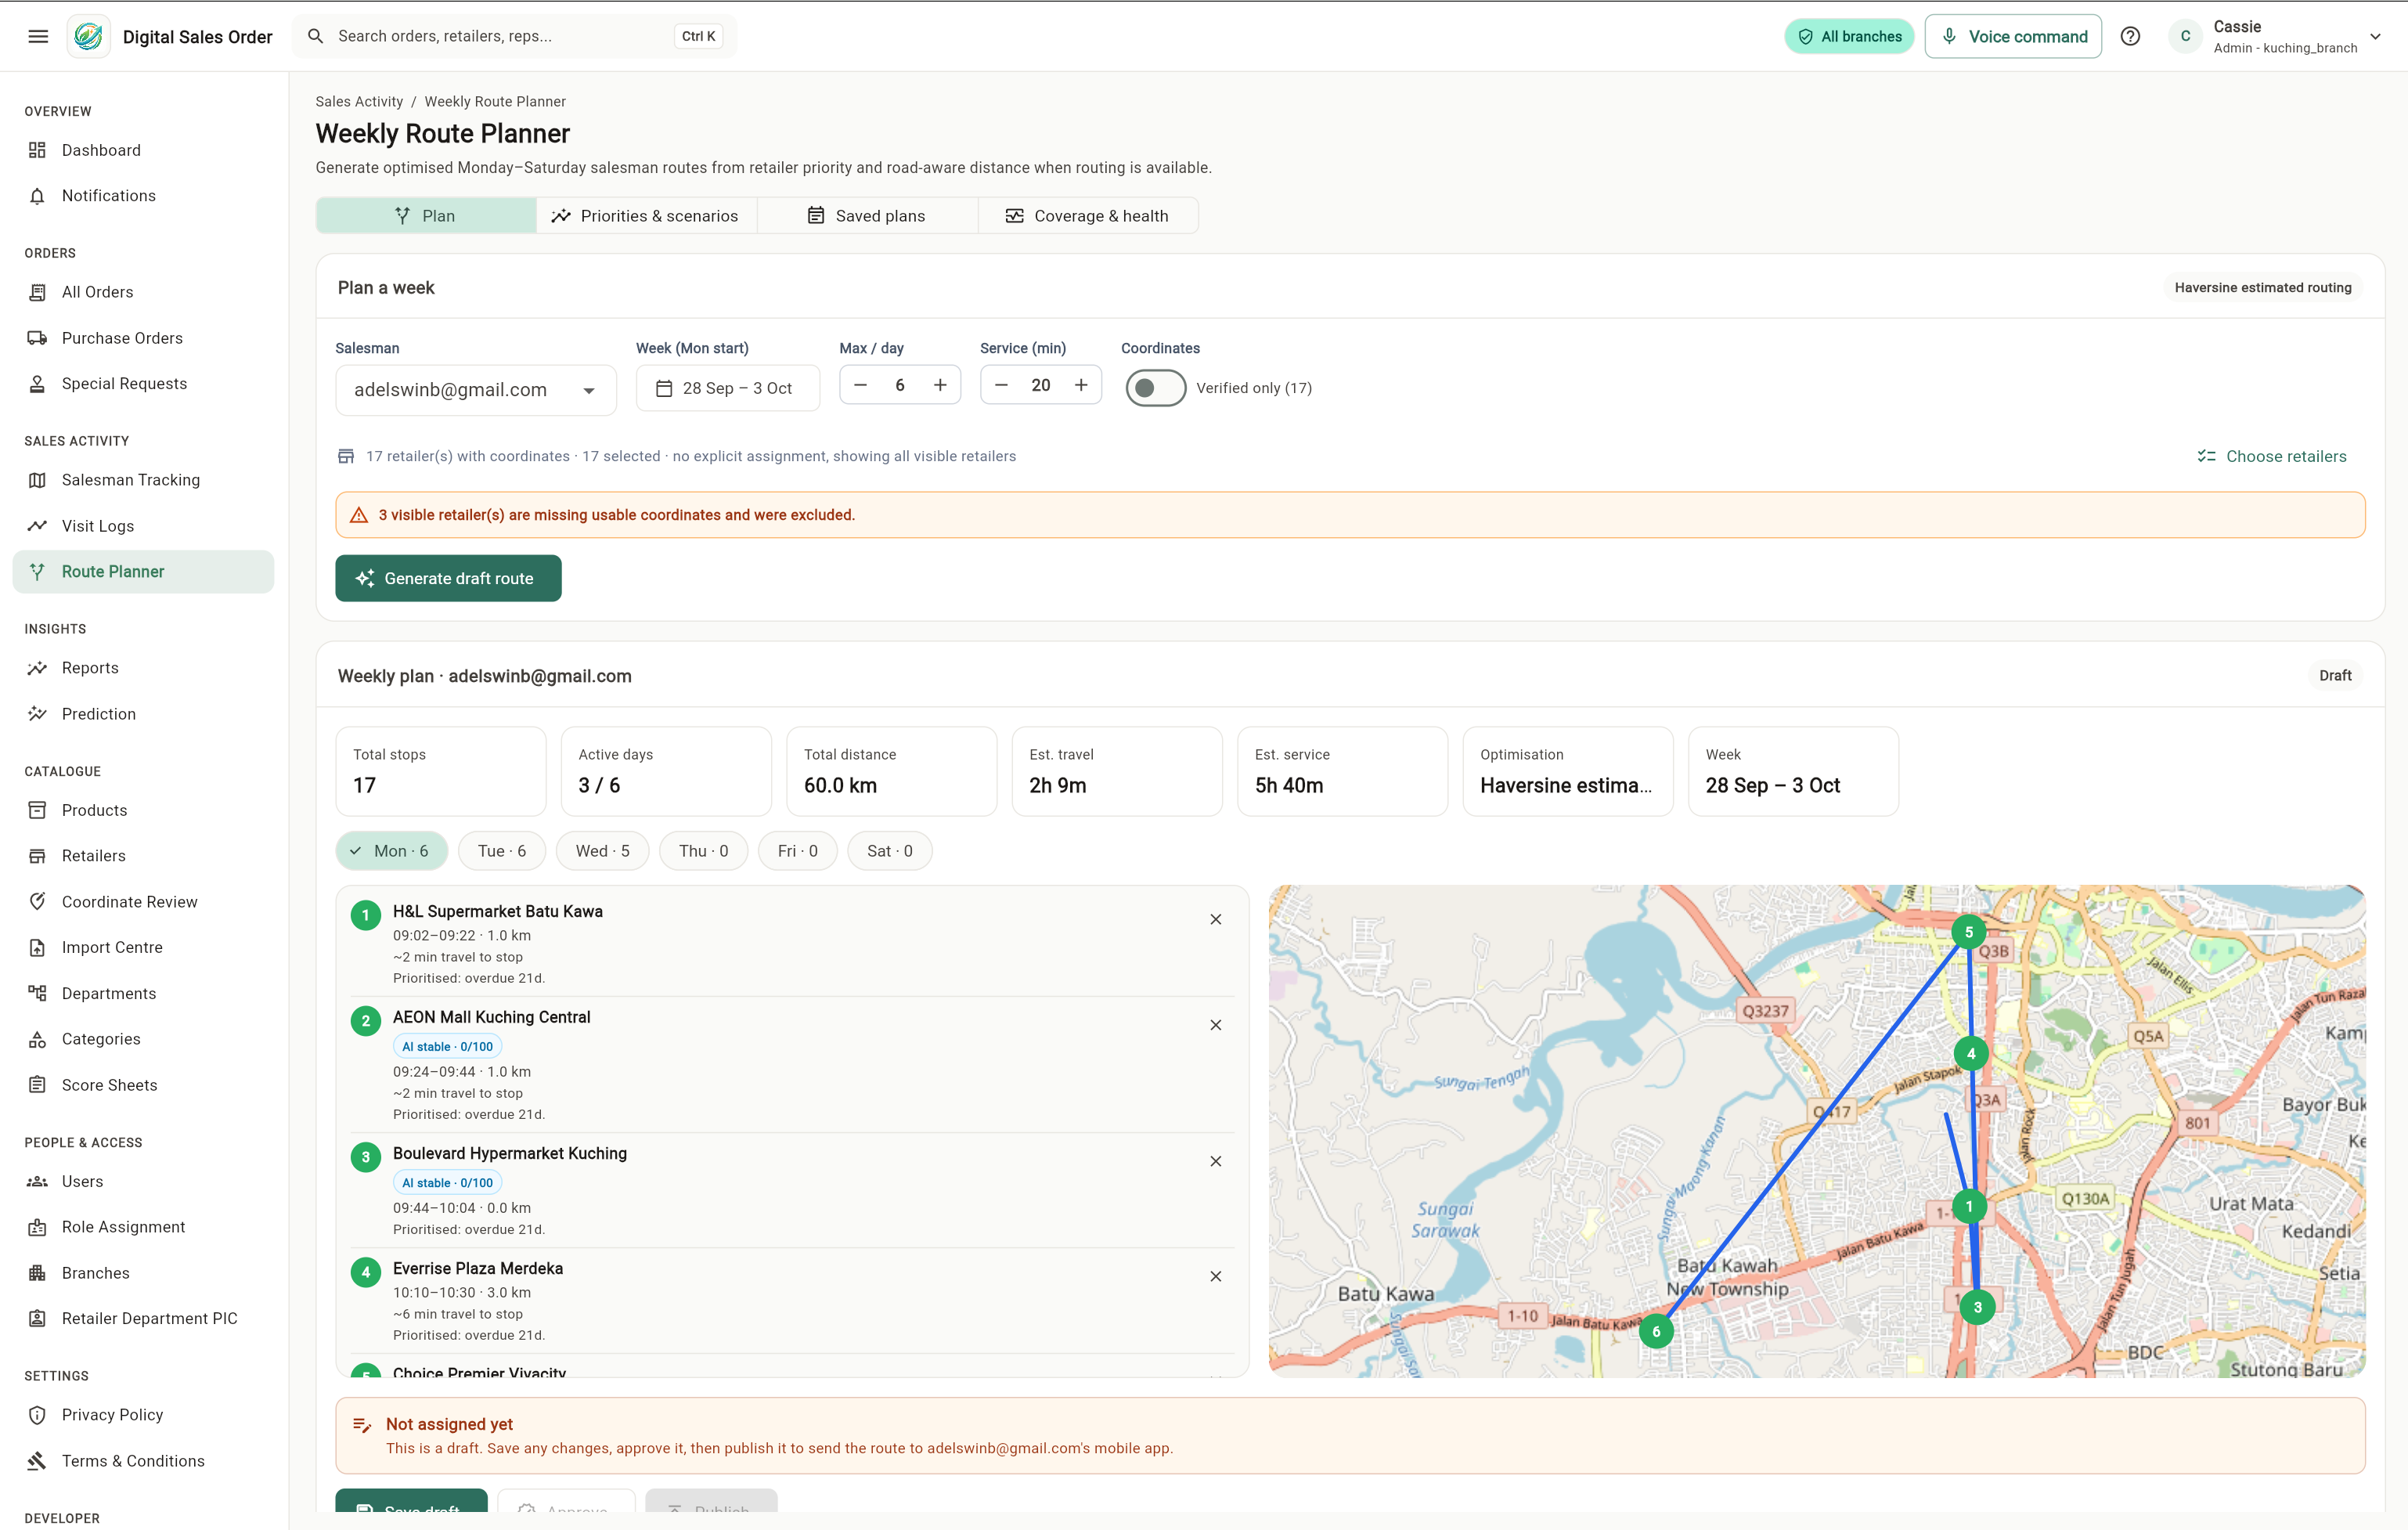Select the Tue 6 day chip
2408x1530 pixels.
[x=502, y=851]
